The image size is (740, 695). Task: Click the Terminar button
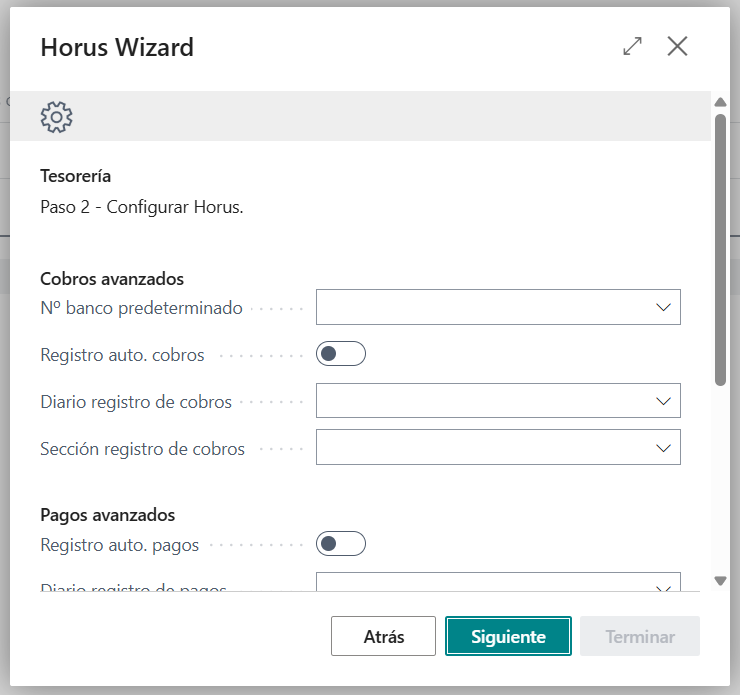(639, 636)
